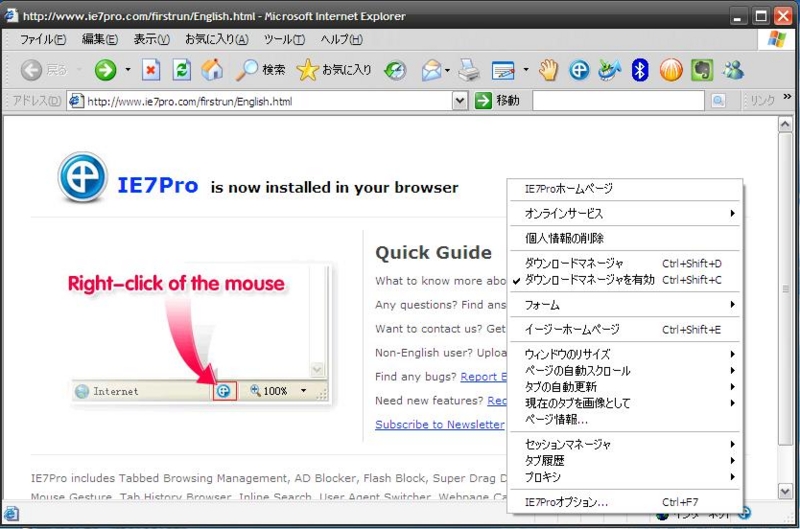Print the page using the printer icon

469,70
